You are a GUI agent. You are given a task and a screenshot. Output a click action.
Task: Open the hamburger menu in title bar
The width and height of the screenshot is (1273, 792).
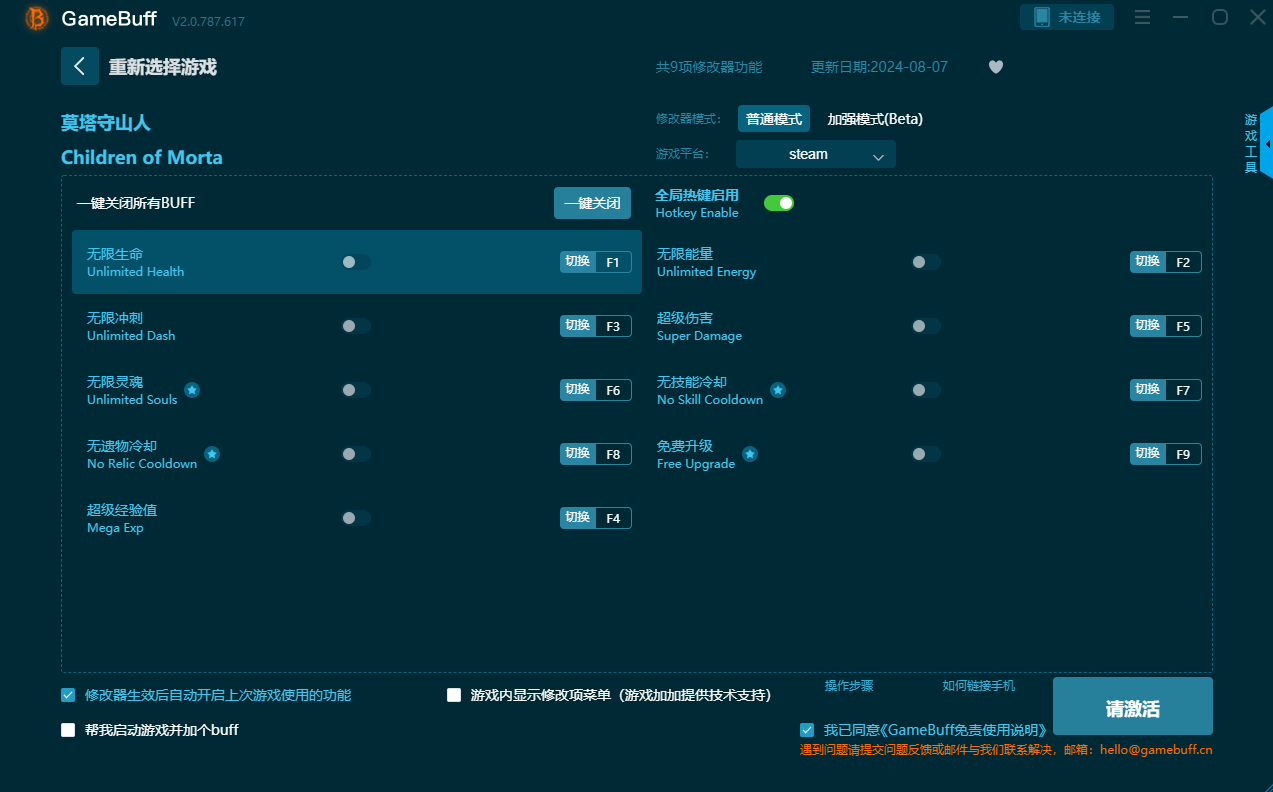click(1143, 18)
